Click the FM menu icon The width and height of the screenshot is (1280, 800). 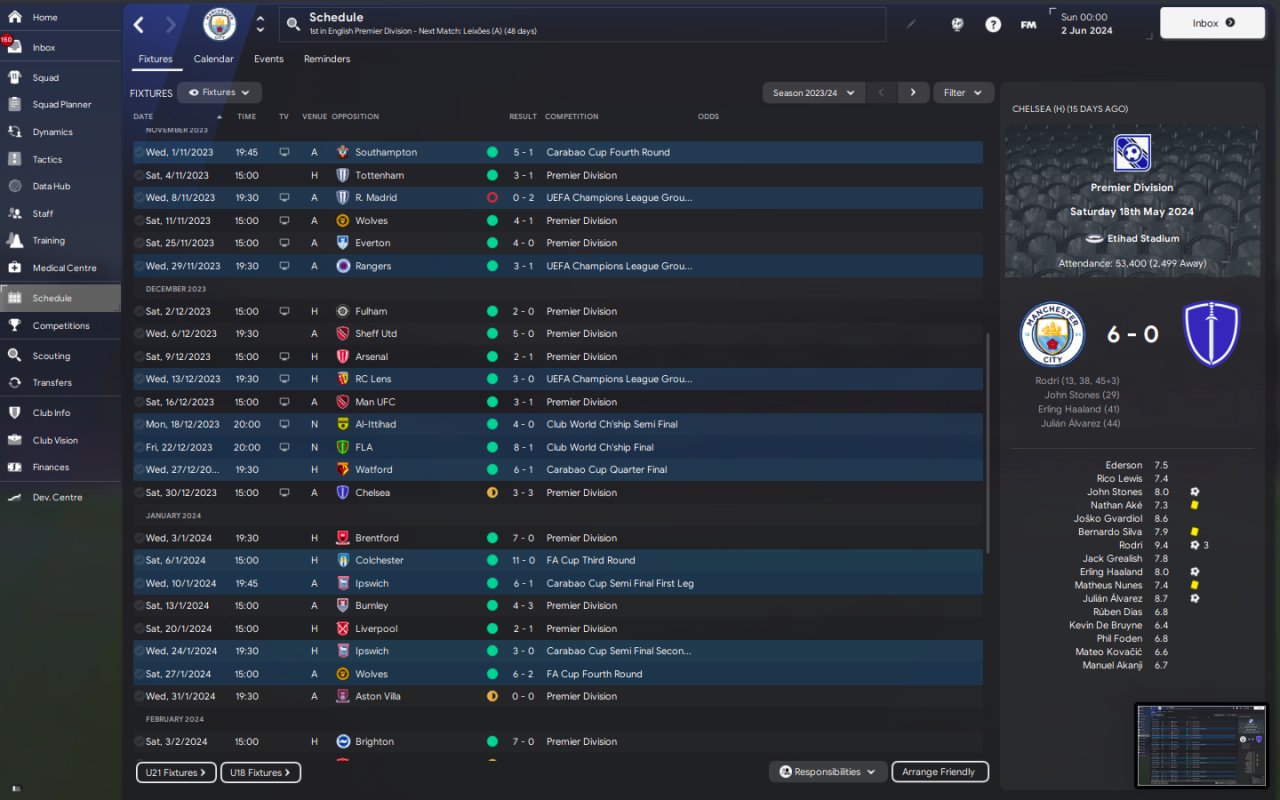click(x=1028, y=24)
